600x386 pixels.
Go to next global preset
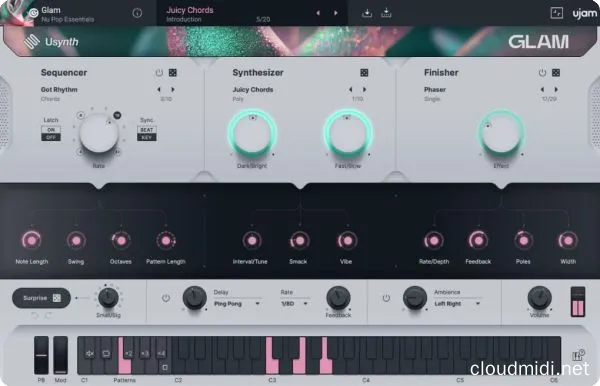336,13
